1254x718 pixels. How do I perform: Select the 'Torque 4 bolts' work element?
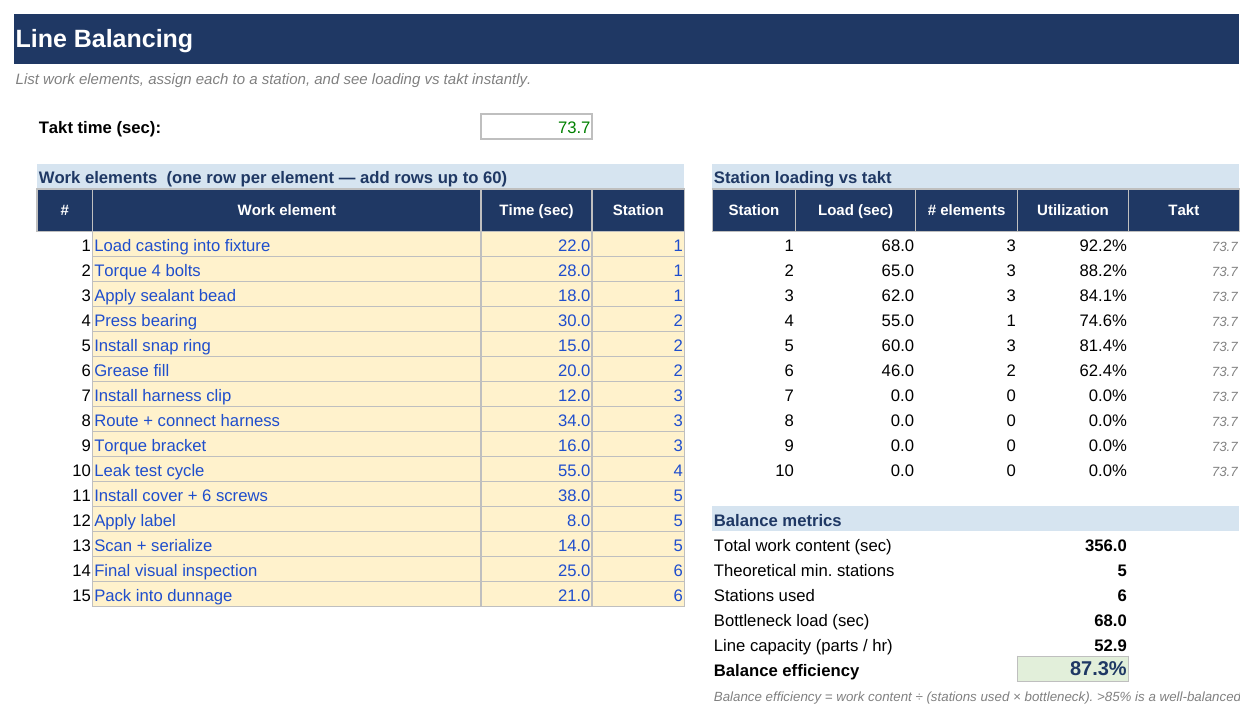(286, 270)
